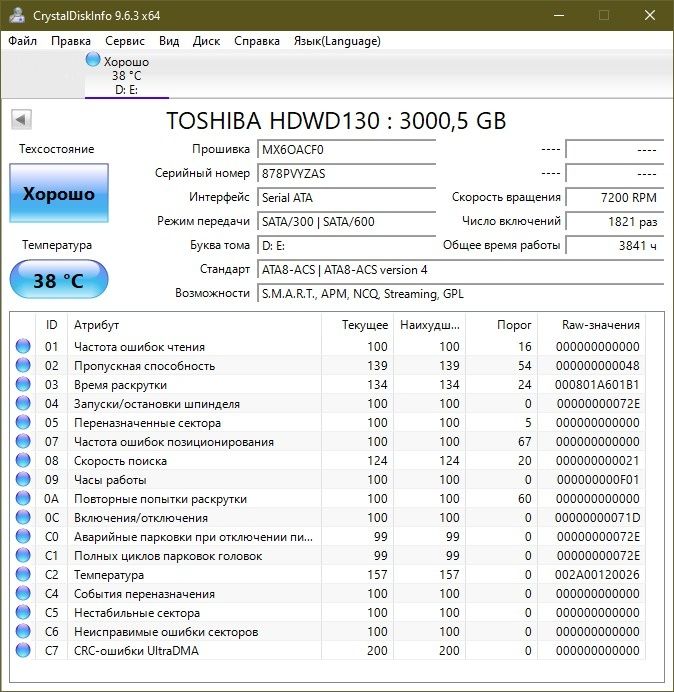The image size is (674, 692).
Task: Open the Справка menu
Action: coord(257,41)
